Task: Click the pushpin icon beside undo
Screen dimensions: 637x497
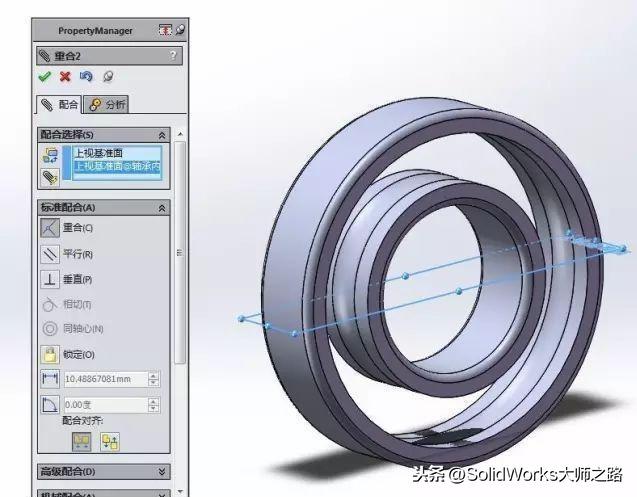Action: 108,76
